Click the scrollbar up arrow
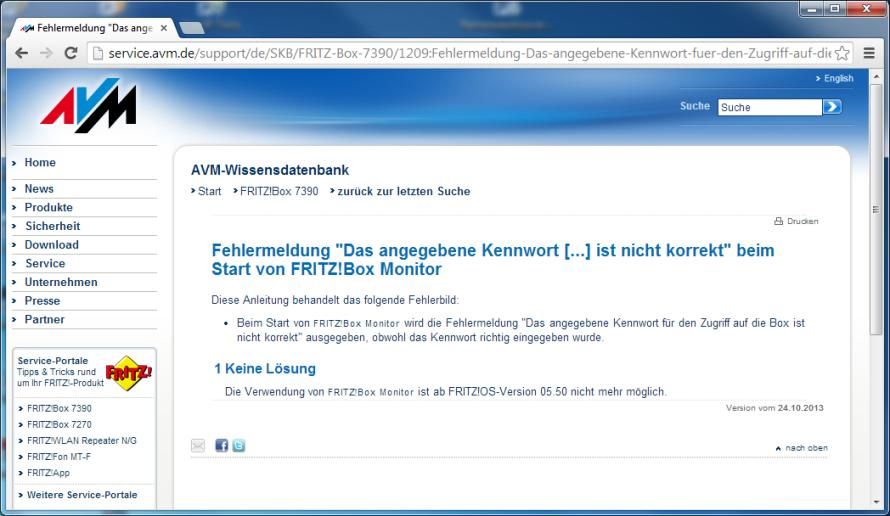890x516 pixels. [x=876, y=76]
